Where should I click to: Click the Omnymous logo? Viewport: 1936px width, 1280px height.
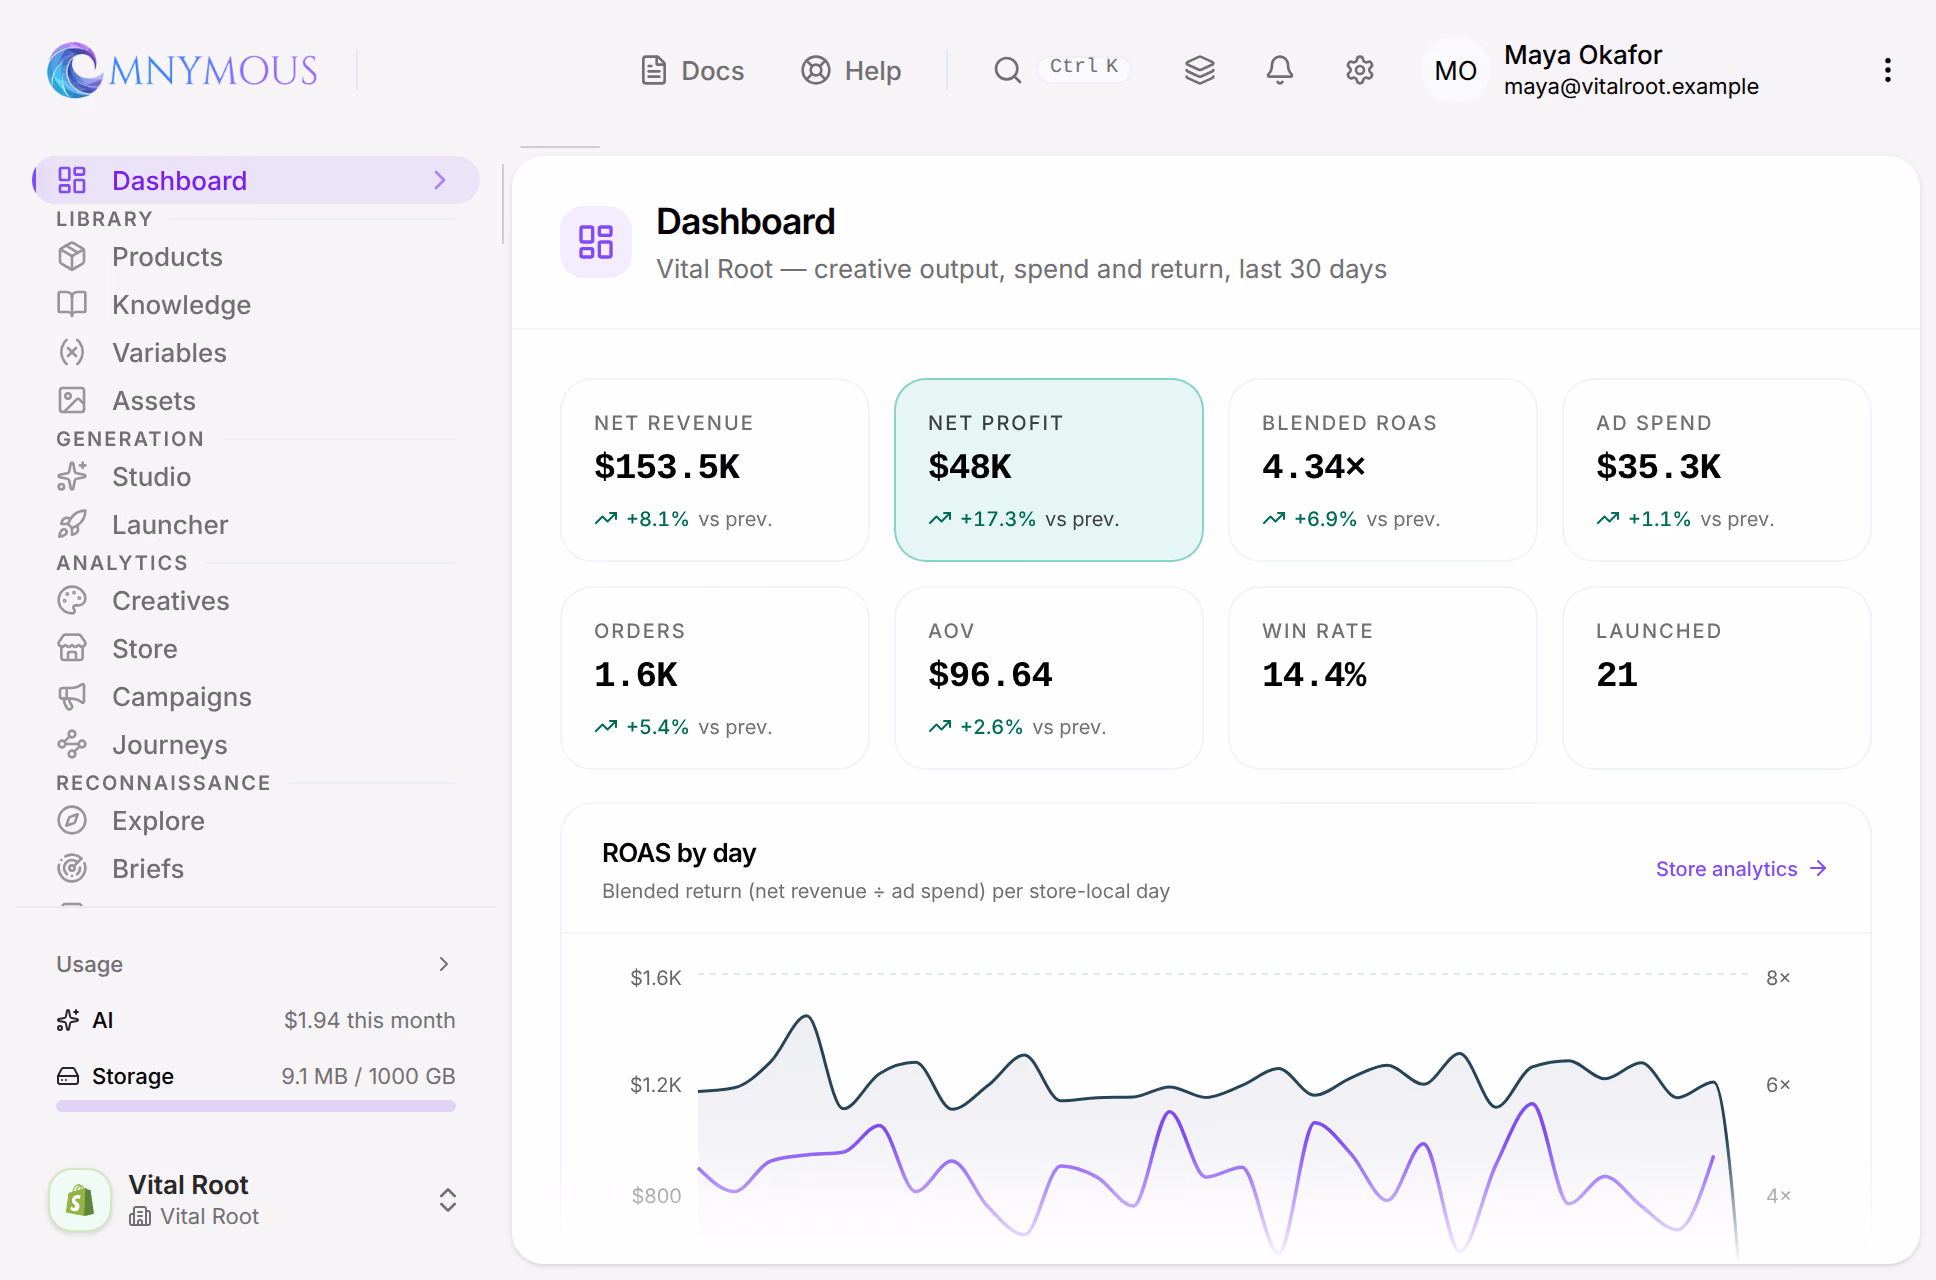(x=182, y=70)
